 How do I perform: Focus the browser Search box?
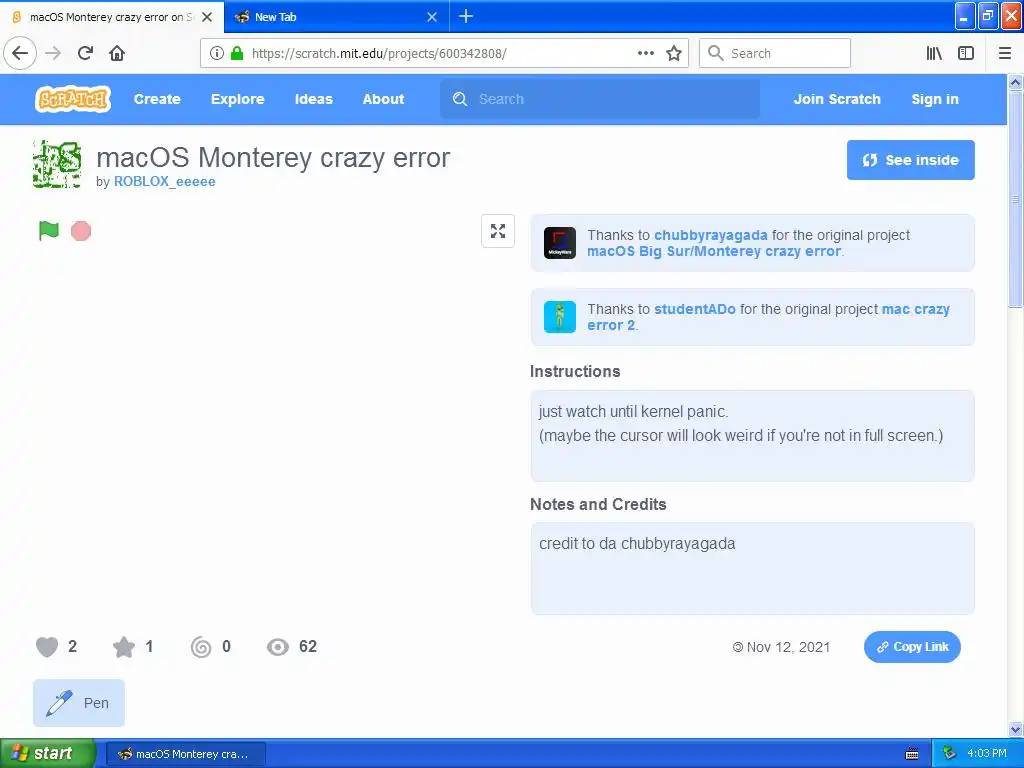click(x=775, y=53)
